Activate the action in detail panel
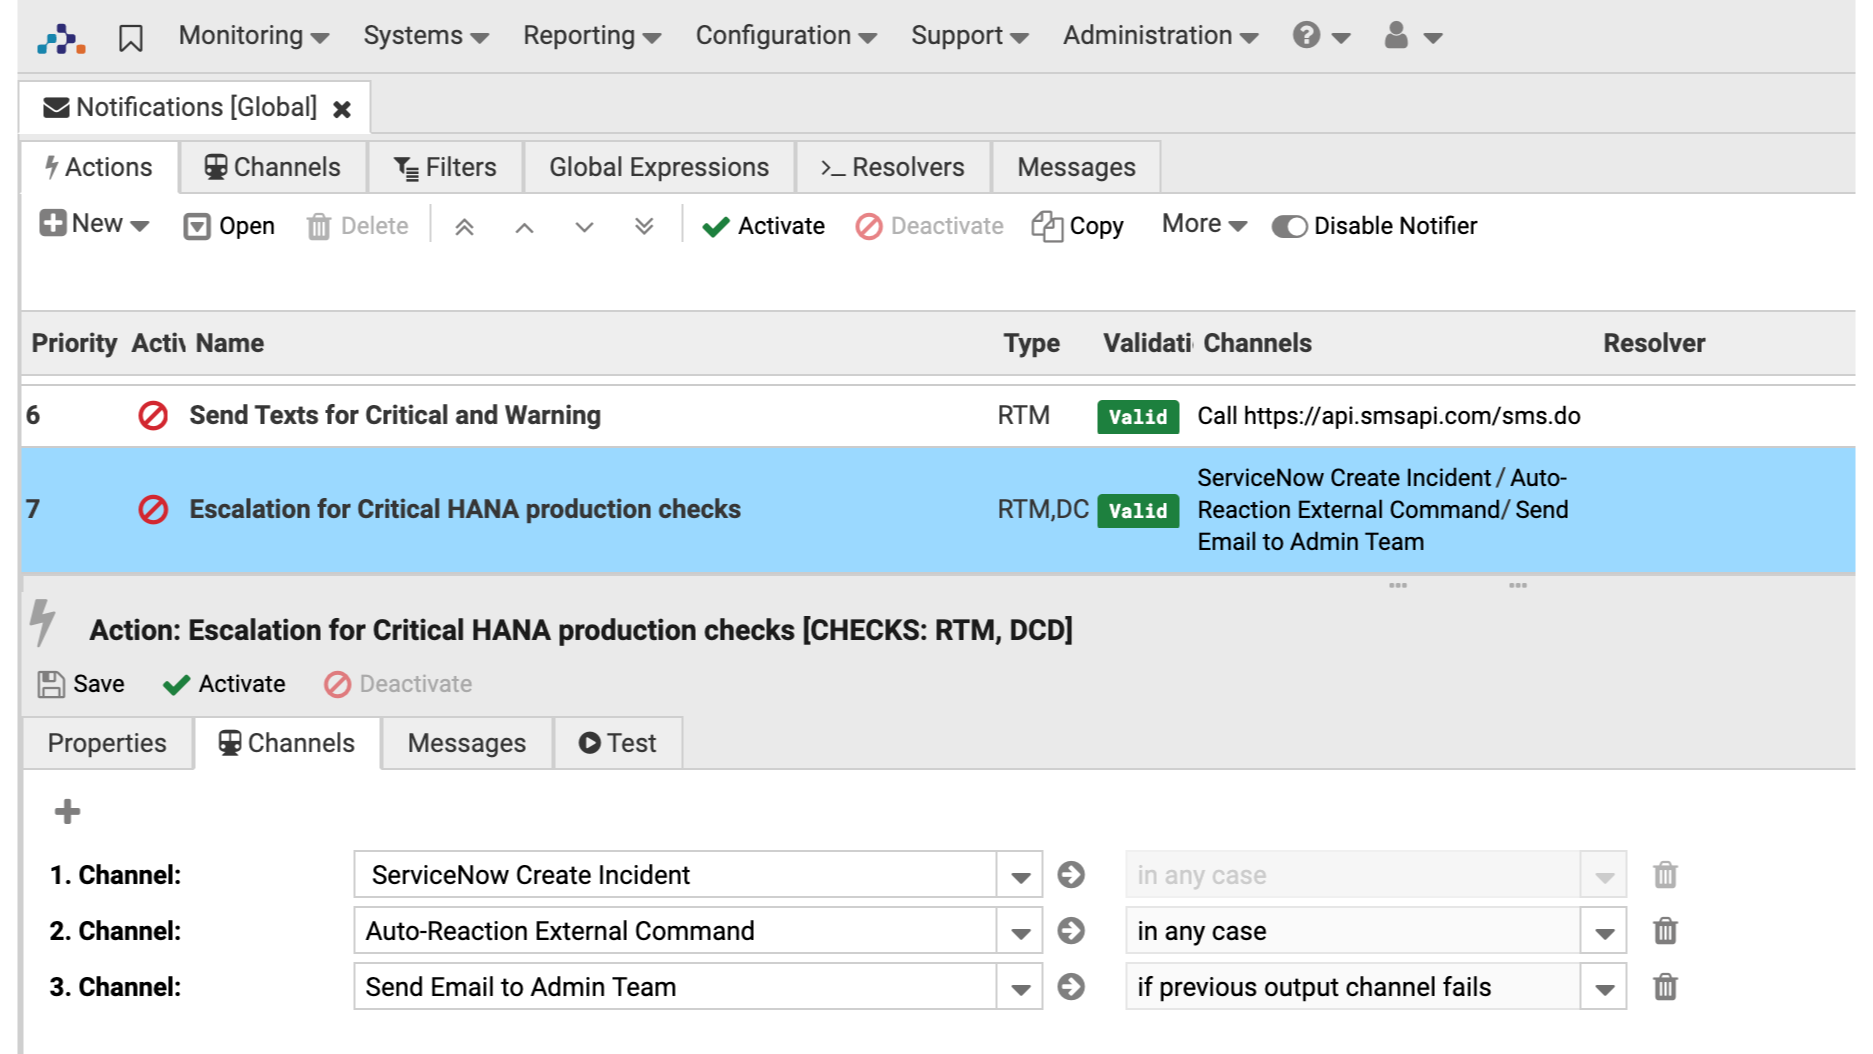This screenshot has height=1054, width=1873. [x=224, y=684]
